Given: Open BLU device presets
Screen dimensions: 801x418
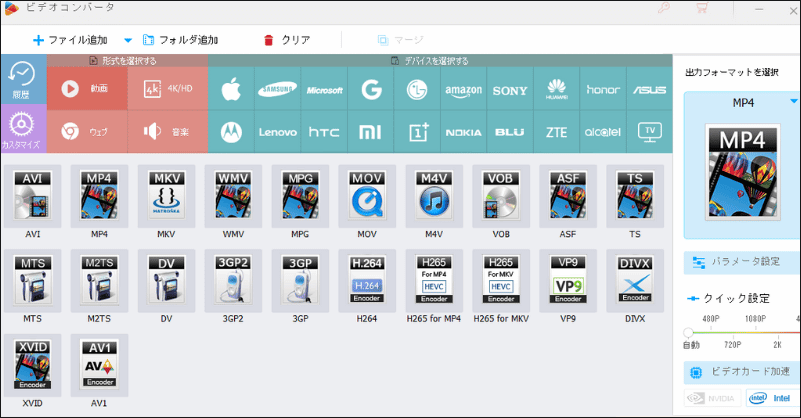Looking at the screenshot, I should pos(510,132).
